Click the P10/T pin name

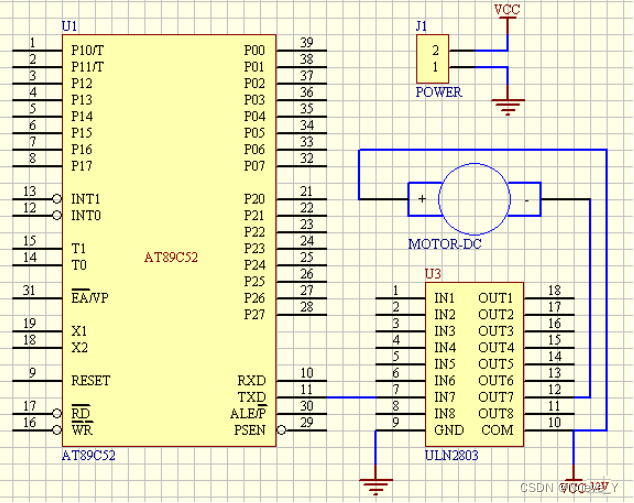87,51
